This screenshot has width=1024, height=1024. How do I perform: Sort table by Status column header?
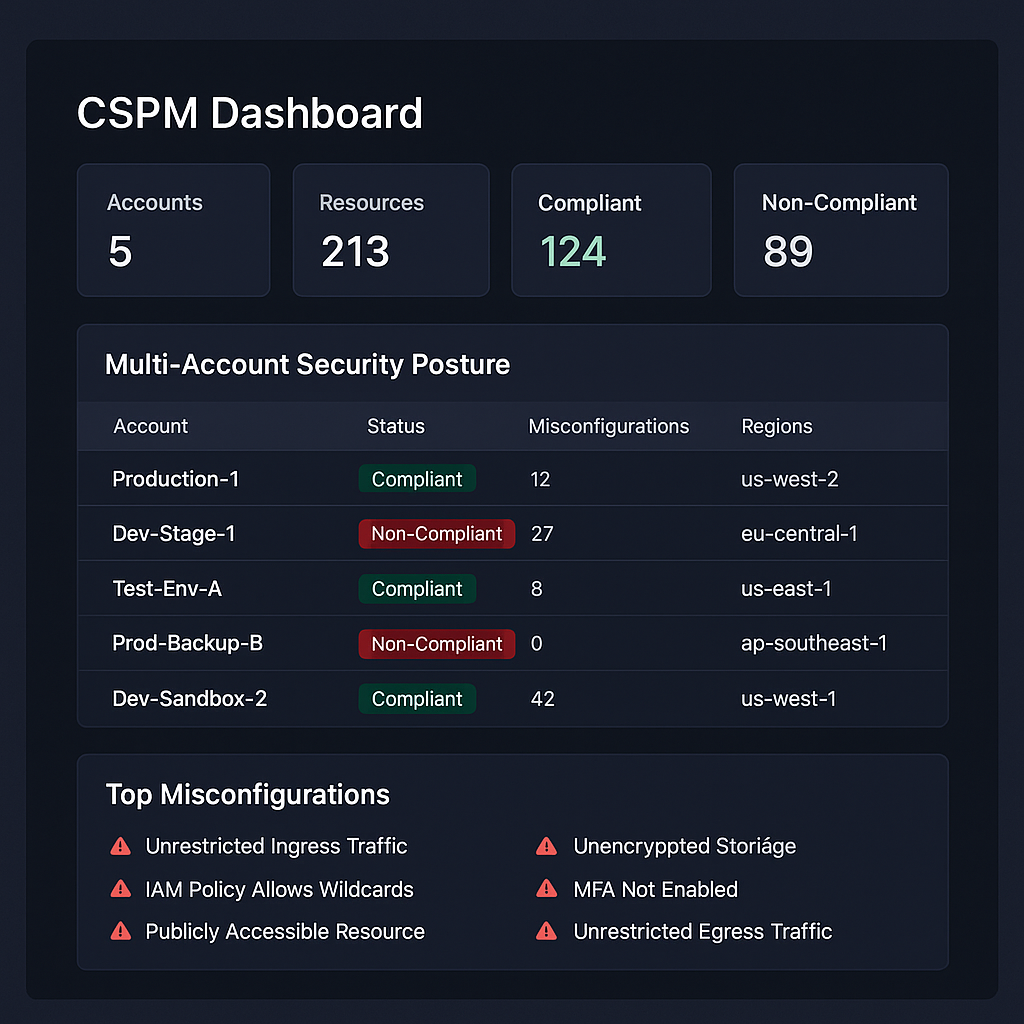point(396,426)
